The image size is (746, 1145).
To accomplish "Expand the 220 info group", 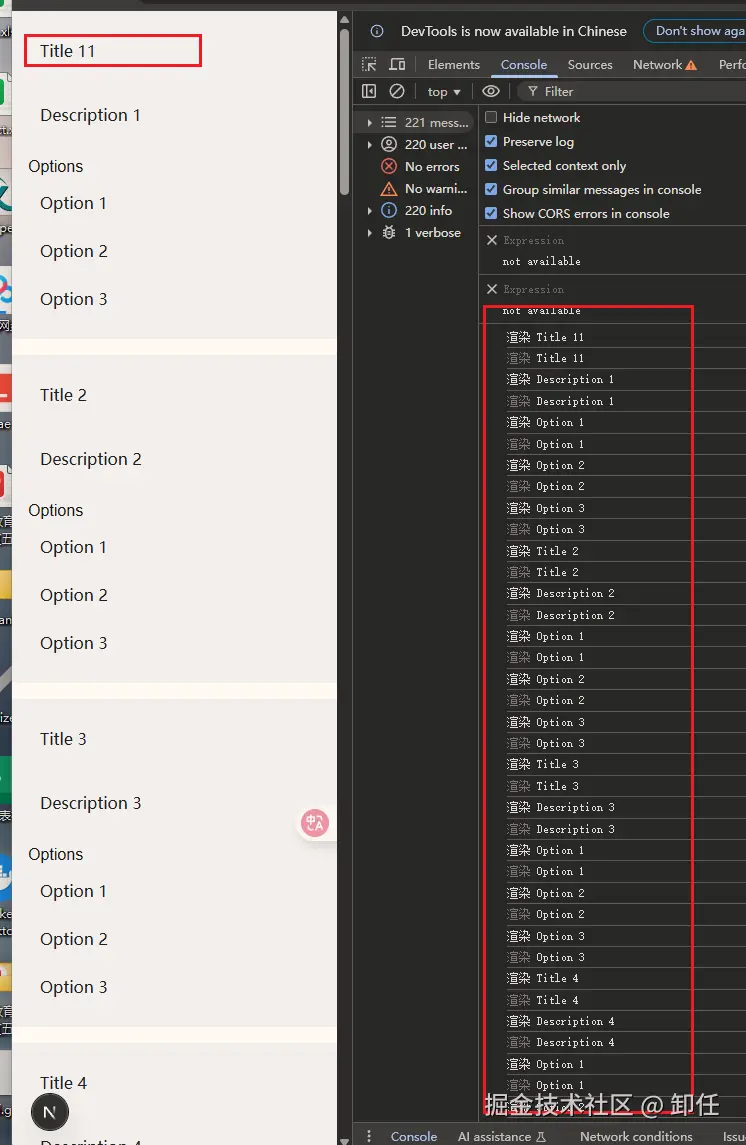I will (370, 211).
